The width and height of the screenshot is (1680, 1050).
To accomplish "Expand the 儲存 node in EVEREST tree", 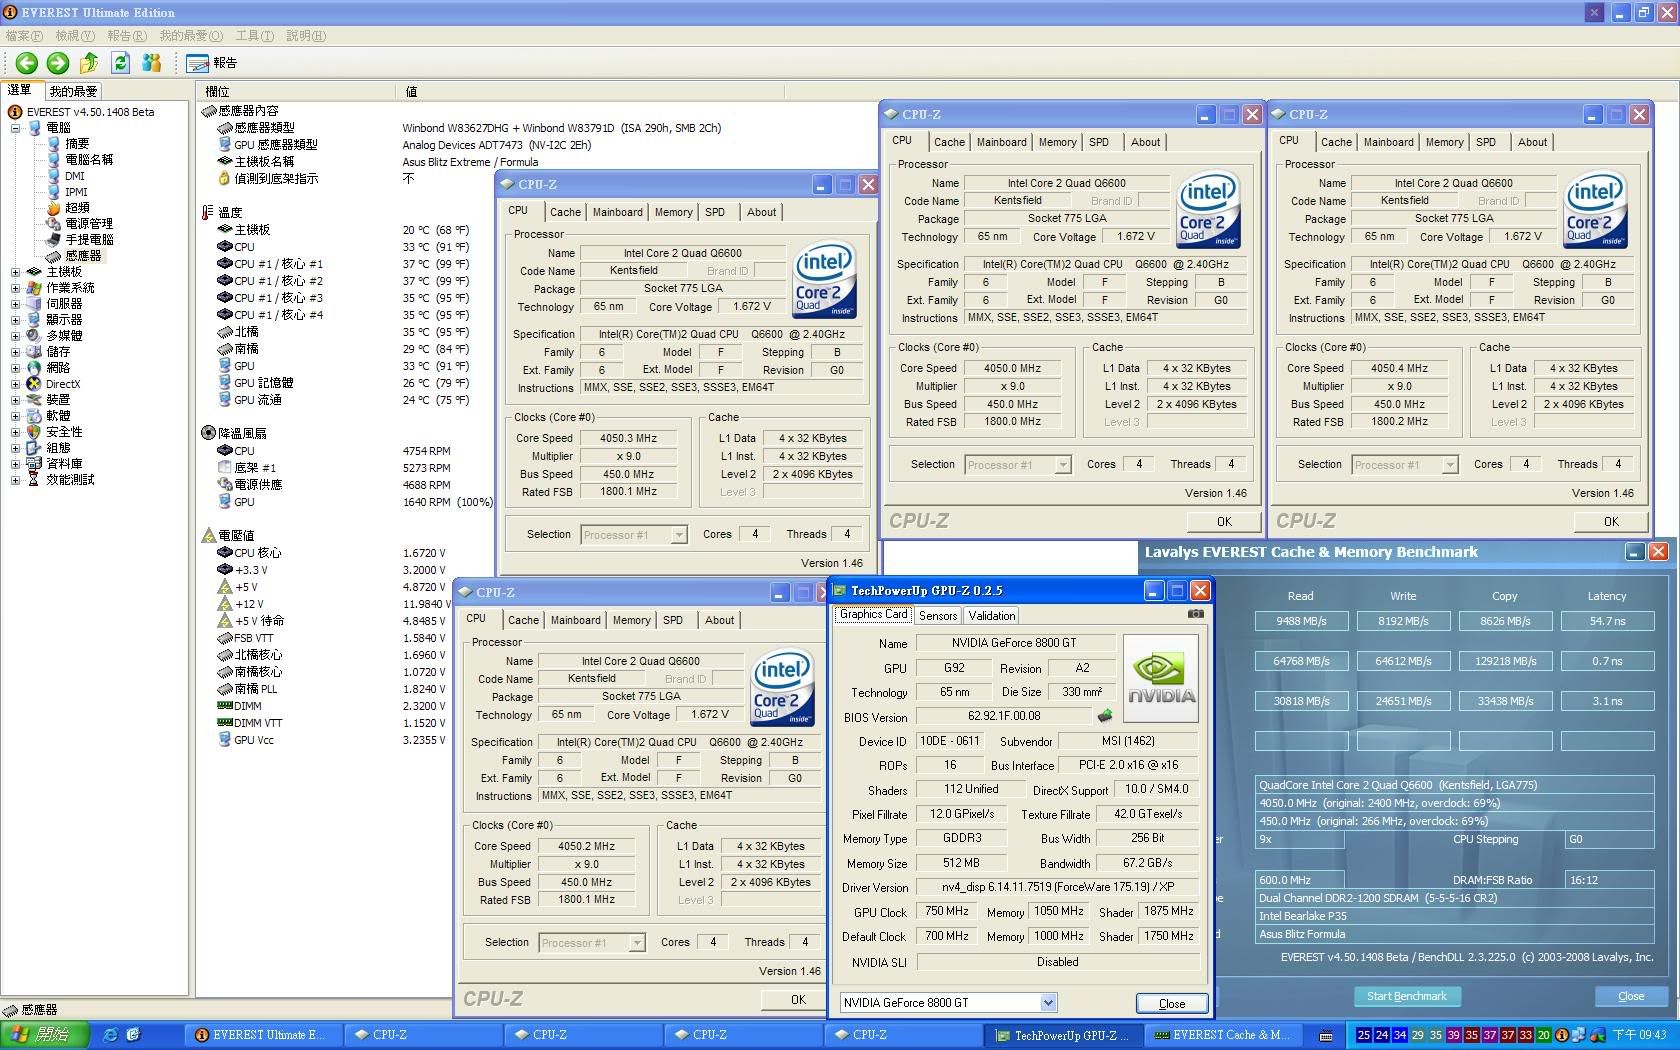I will [x=15, y=352].
